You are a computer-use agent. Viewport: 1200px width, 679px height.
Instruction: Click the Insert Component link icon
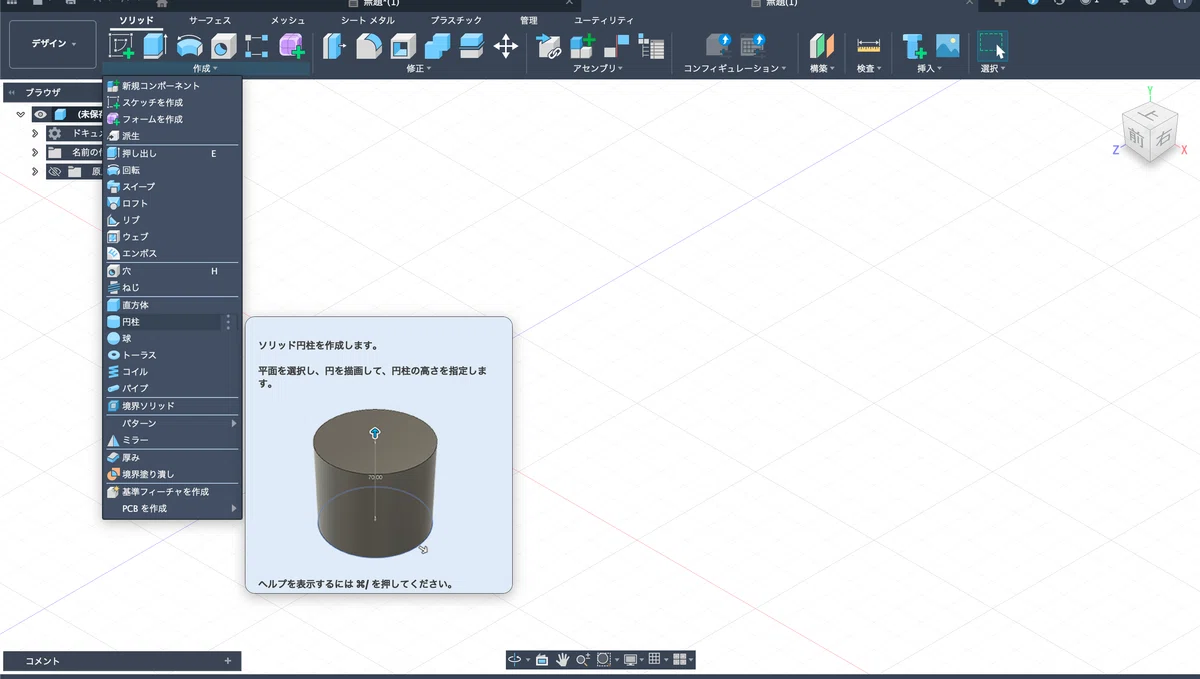click(549, 46)
